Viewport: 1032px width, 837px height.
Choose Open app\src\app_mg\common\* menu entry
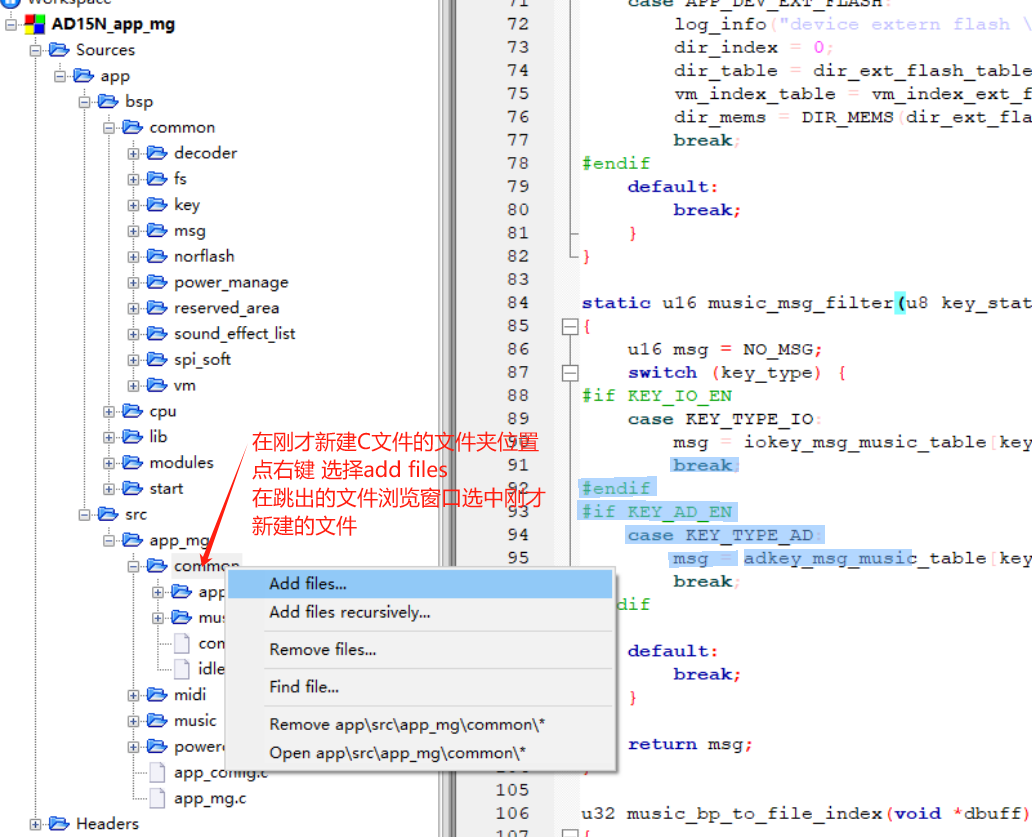[x=419, y=753]
